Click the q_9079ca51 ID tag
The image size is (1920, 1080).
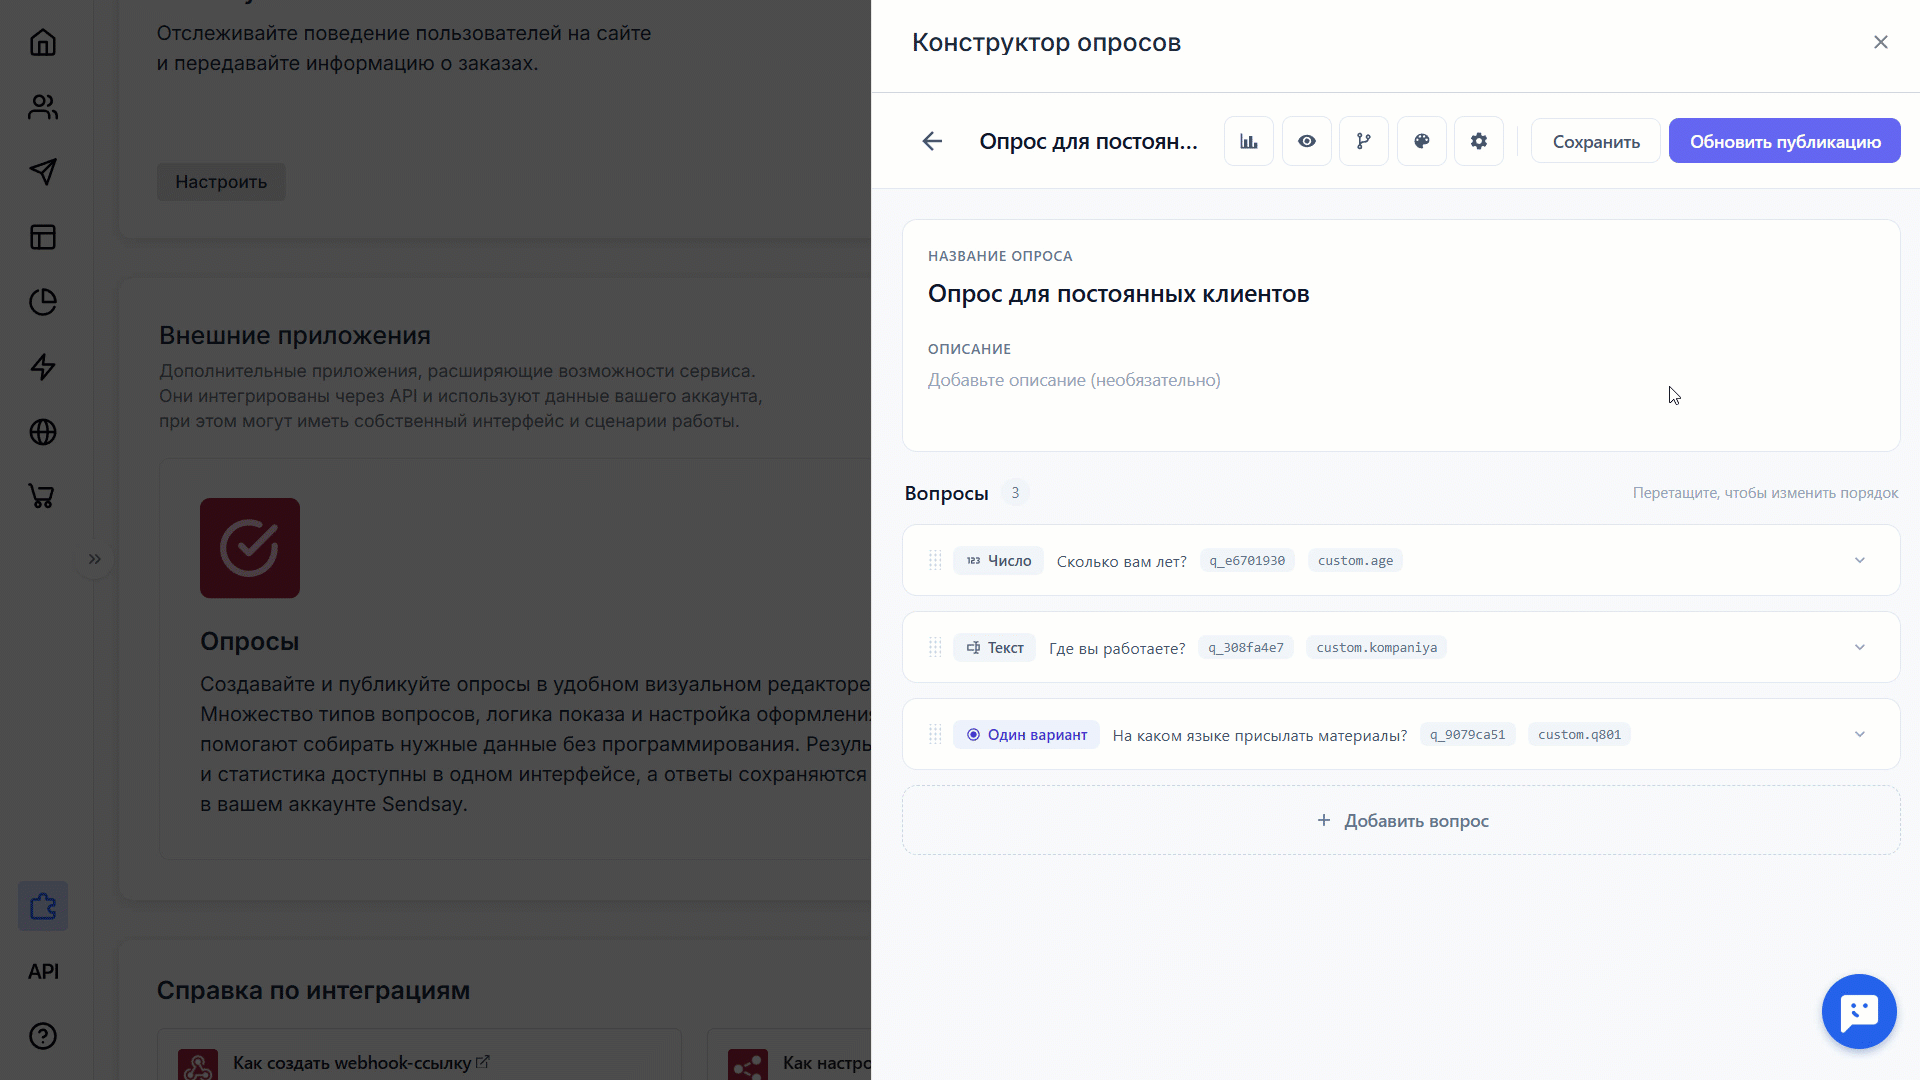[x=1467, y=734]
